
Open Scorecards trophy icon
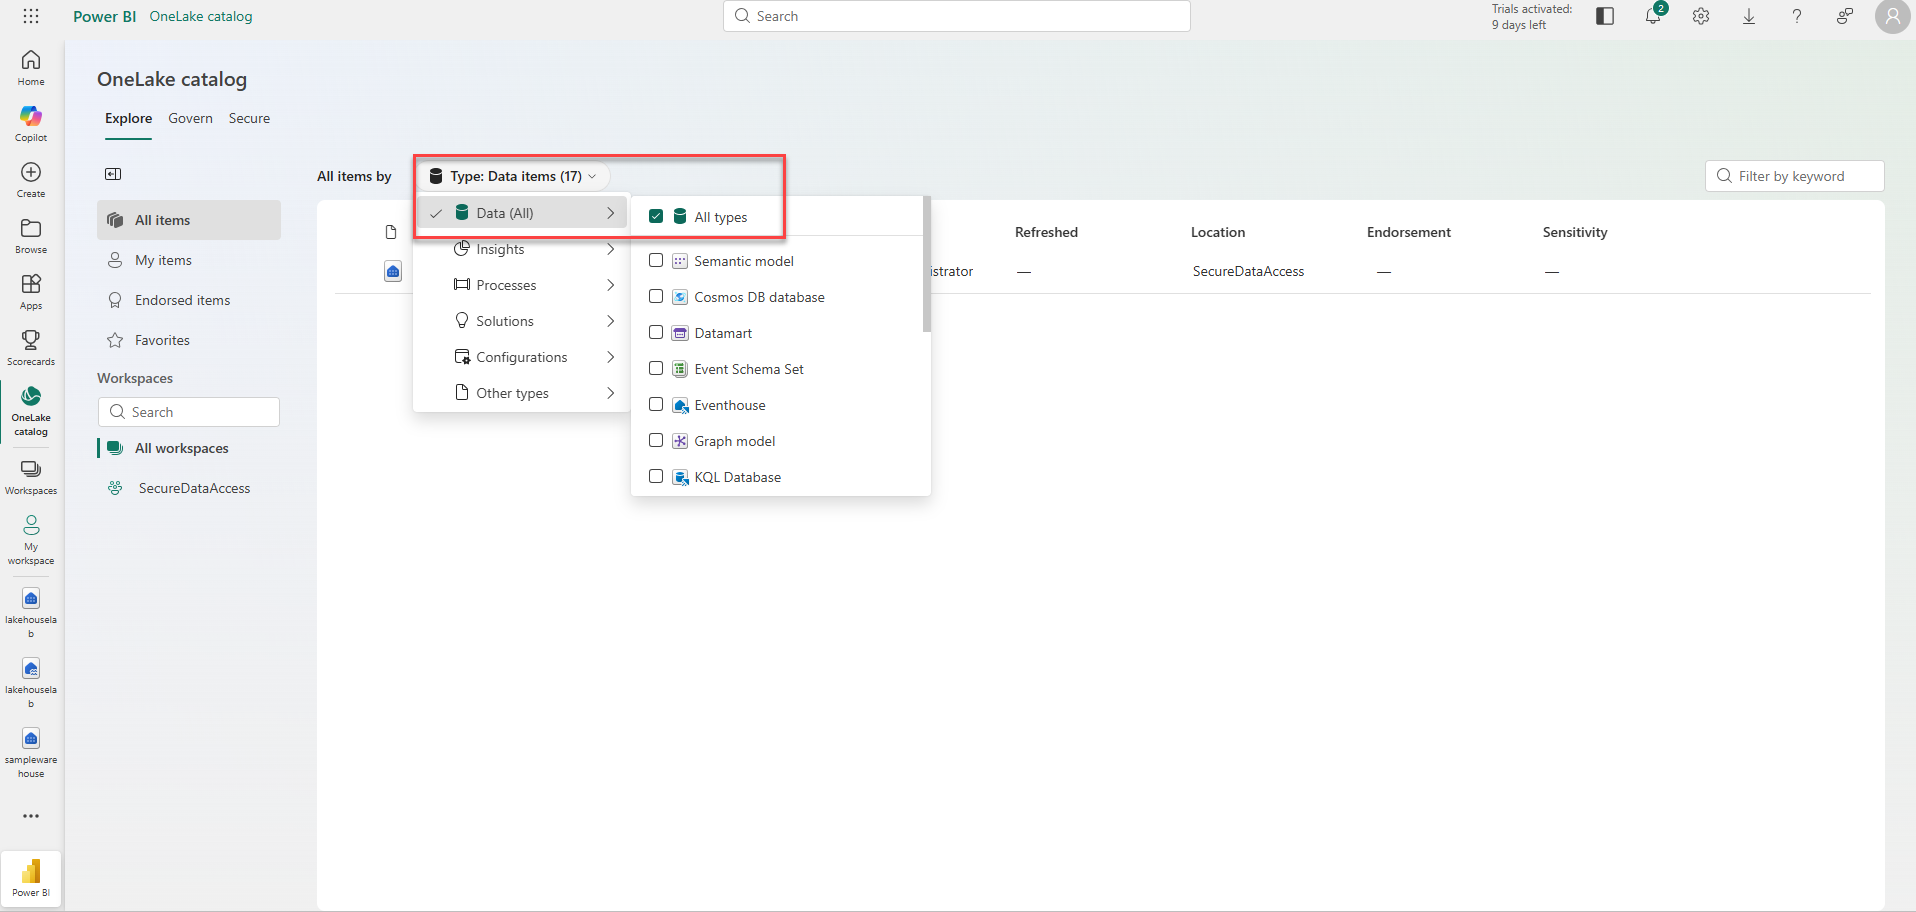point(31,340)
